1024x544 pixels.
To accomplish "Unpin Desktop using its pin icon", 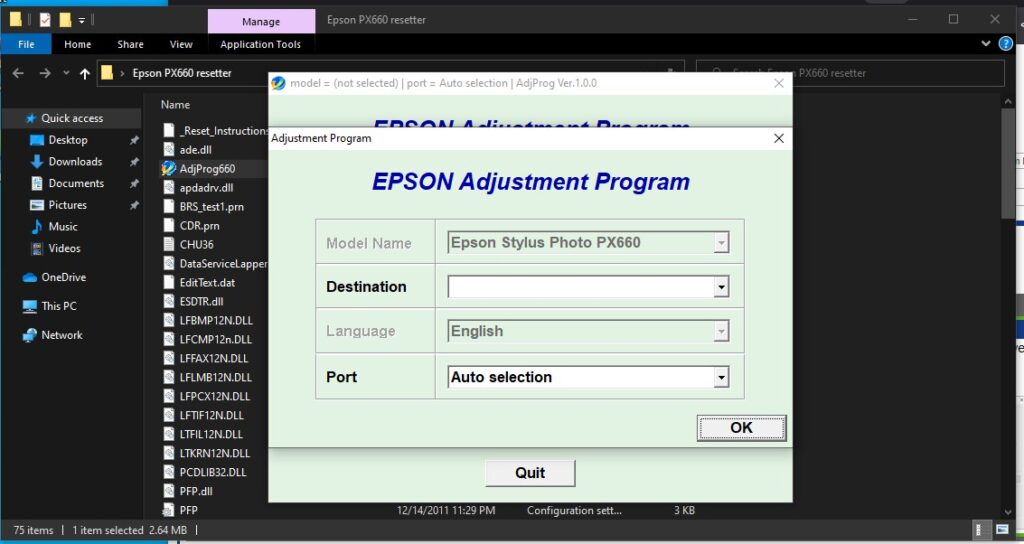I will 134,140.
